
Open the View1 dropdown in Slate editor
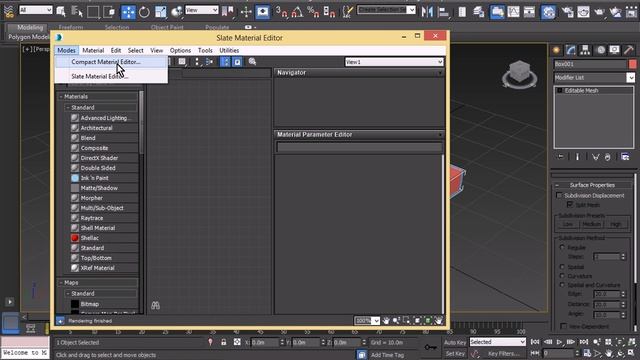394,62
